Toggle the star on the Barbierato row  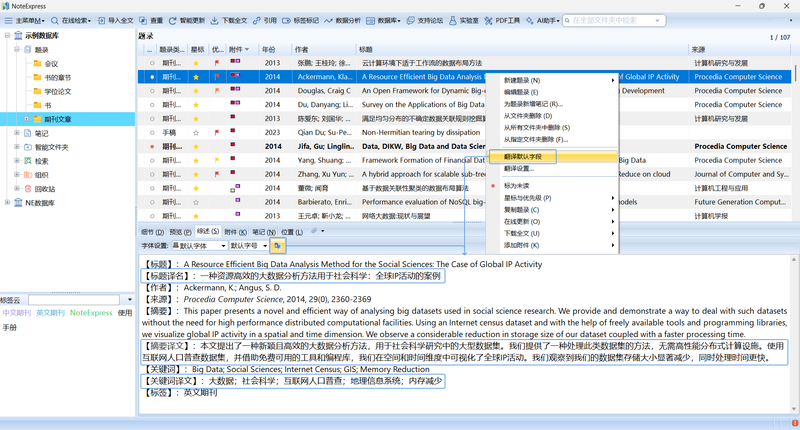pos(196,202)
